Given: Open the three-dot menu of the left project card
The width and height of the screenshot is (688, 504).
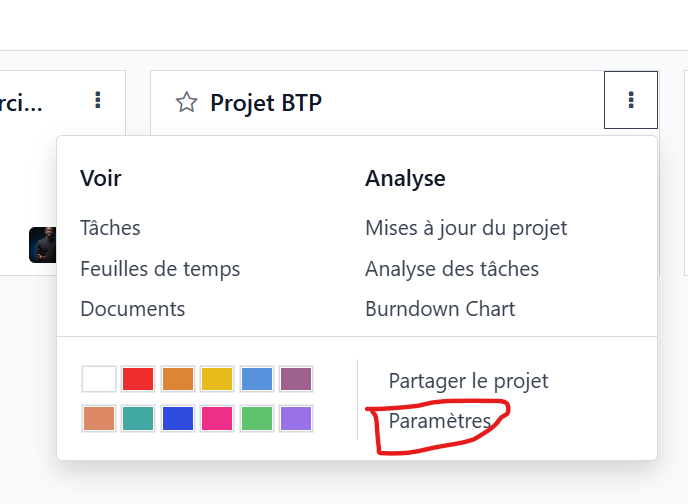Looking at the screenshot, I should [98, 100].
